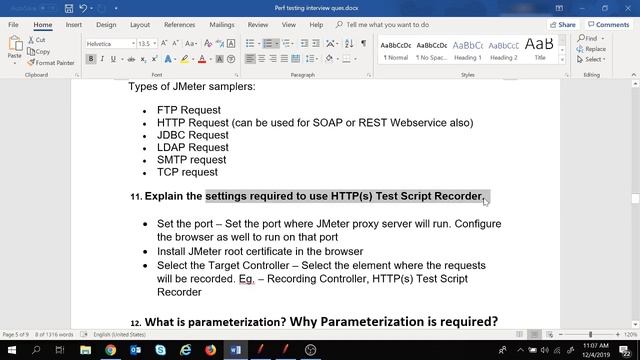
Task: Switch to the Review tab
Action: coord(258,24)
